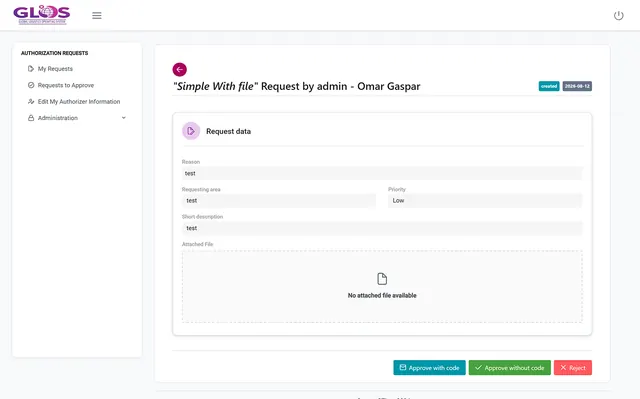Click Approve without code button
The width and height of the screenshot is (640, 399).
(x=510, y=368)
